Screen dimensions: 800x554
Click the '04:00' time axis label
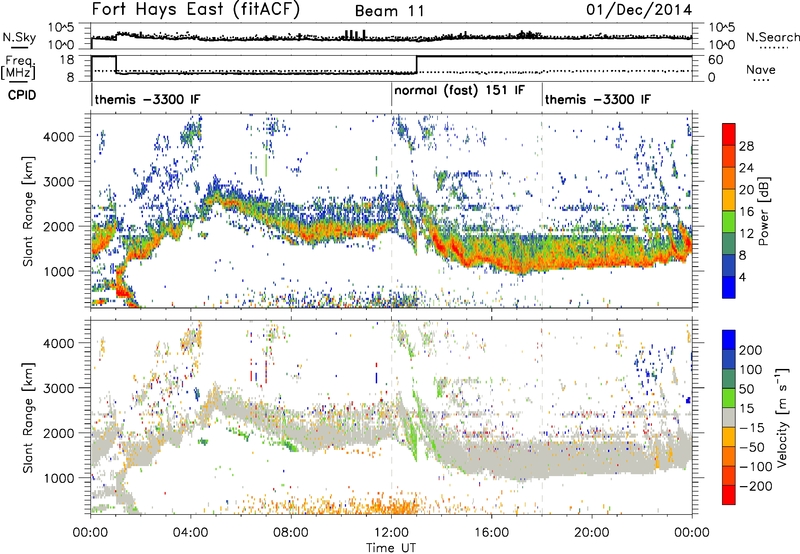(x=191, y=533)
